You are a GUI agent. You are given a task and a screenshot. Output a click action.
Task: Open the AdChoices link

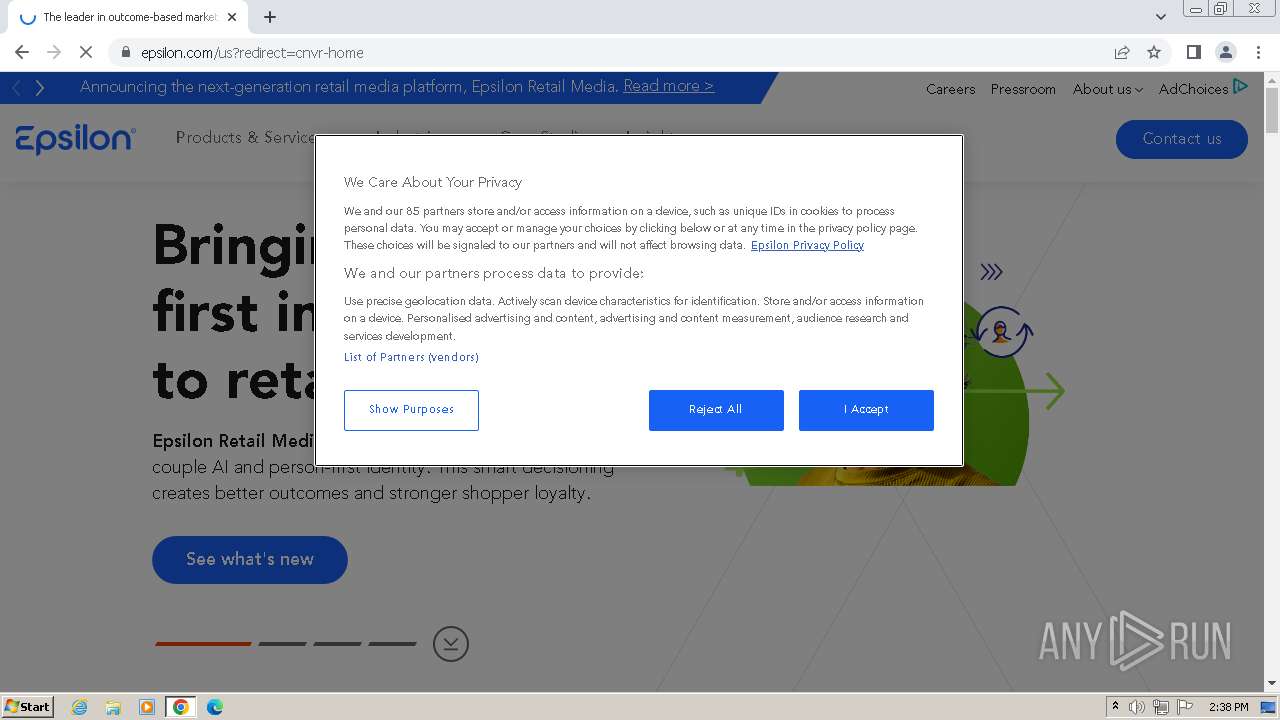pos(1193,89)
